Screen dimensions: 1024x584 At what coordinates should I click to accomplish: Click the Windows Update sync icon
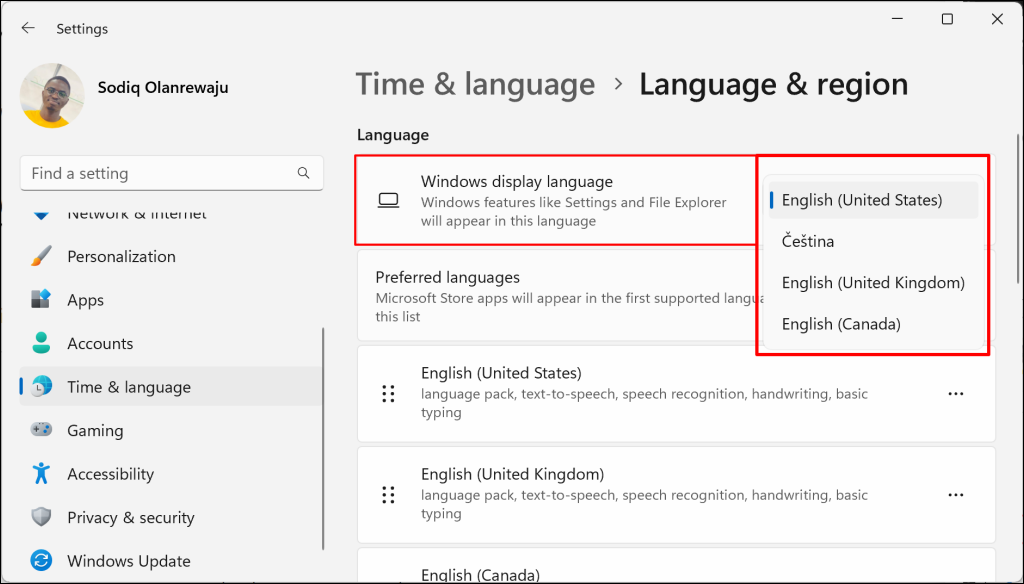click(41, 560)
